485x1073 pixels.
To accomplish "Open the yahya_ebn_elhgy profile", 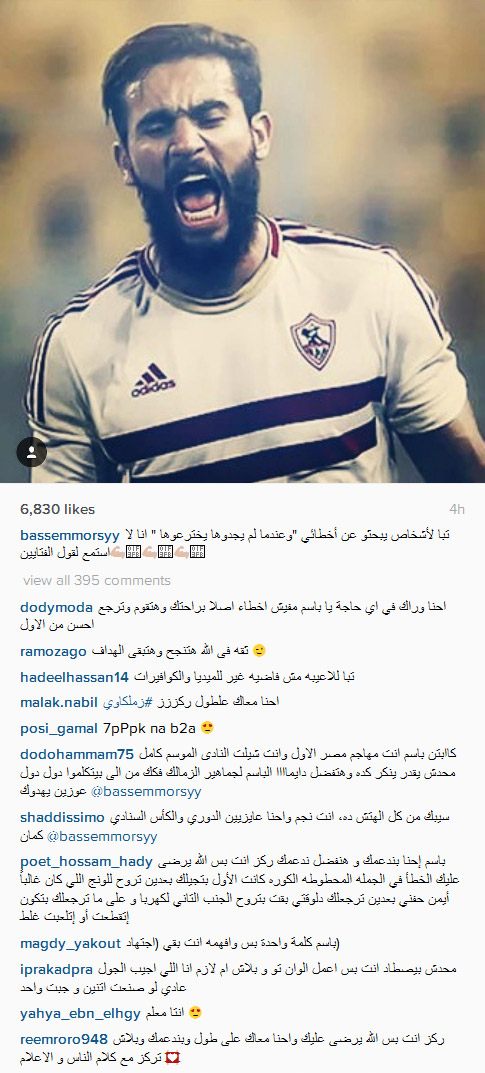I will pos(80,1013).
